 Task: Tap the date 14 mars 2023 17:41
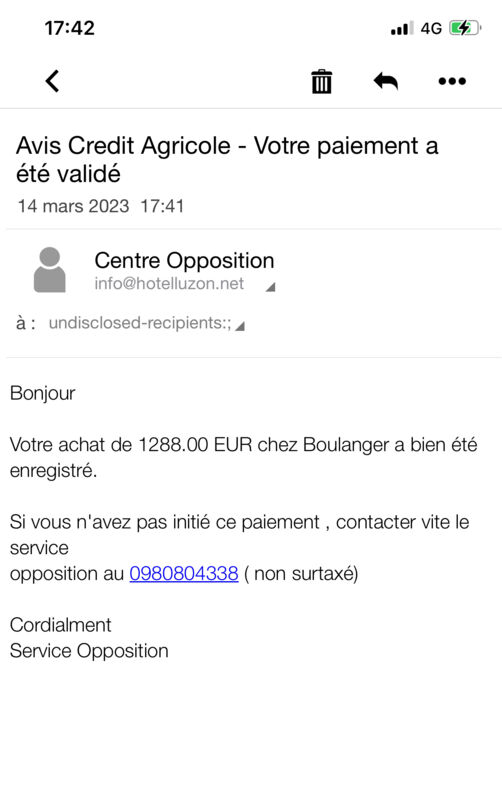pyautogui.click(x=101, y=206)
